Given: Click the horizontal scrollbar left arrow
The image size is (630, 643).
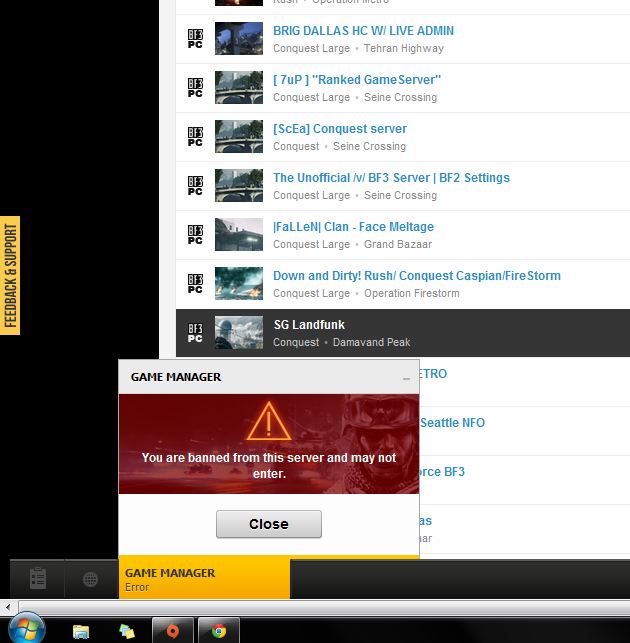Looking at the screenshot, I should [x=8, y=607].
